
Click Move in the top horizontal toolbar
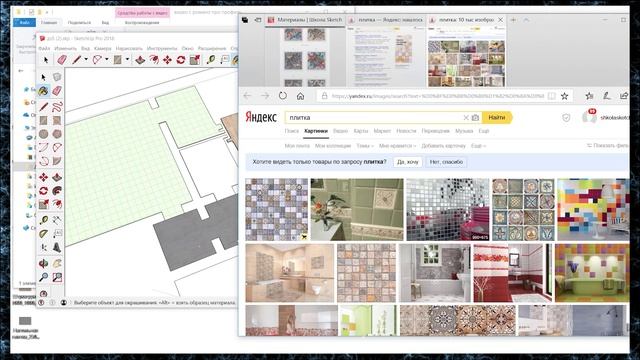pyautogui.click(x=167, y=60)
